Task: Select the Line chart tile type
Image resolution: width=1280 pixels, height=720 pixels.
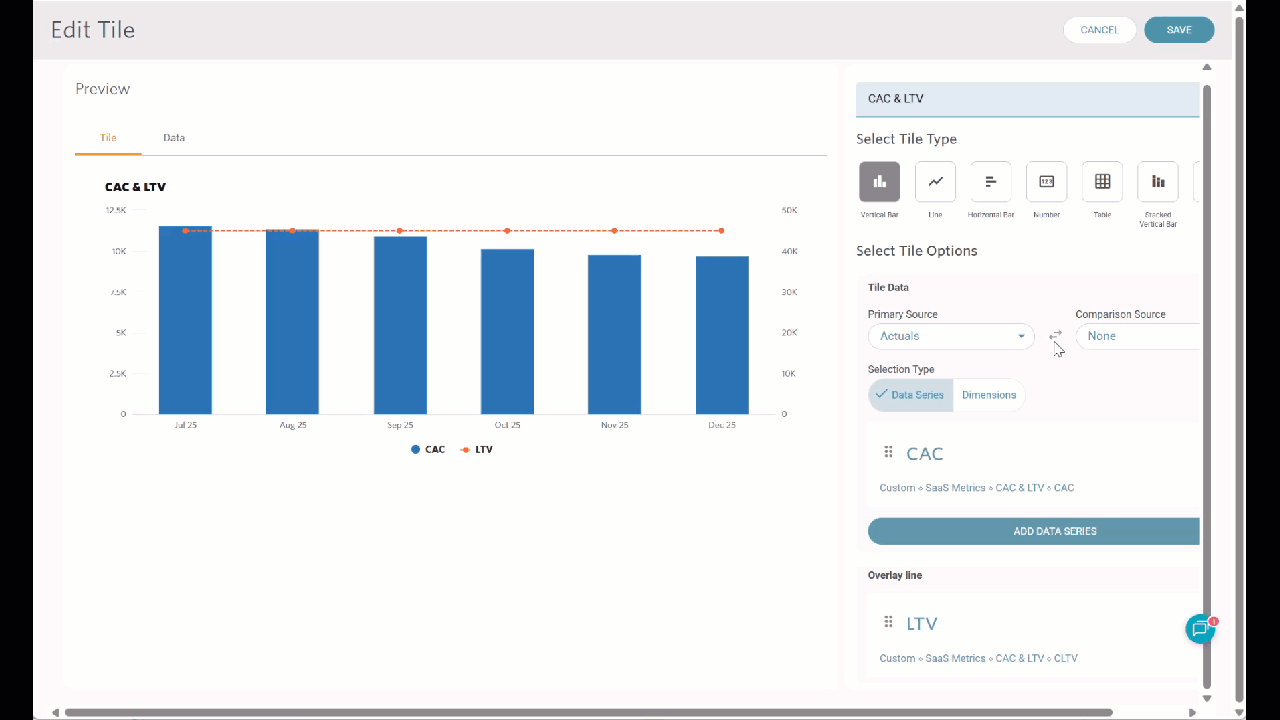Action: click(935, 182)
